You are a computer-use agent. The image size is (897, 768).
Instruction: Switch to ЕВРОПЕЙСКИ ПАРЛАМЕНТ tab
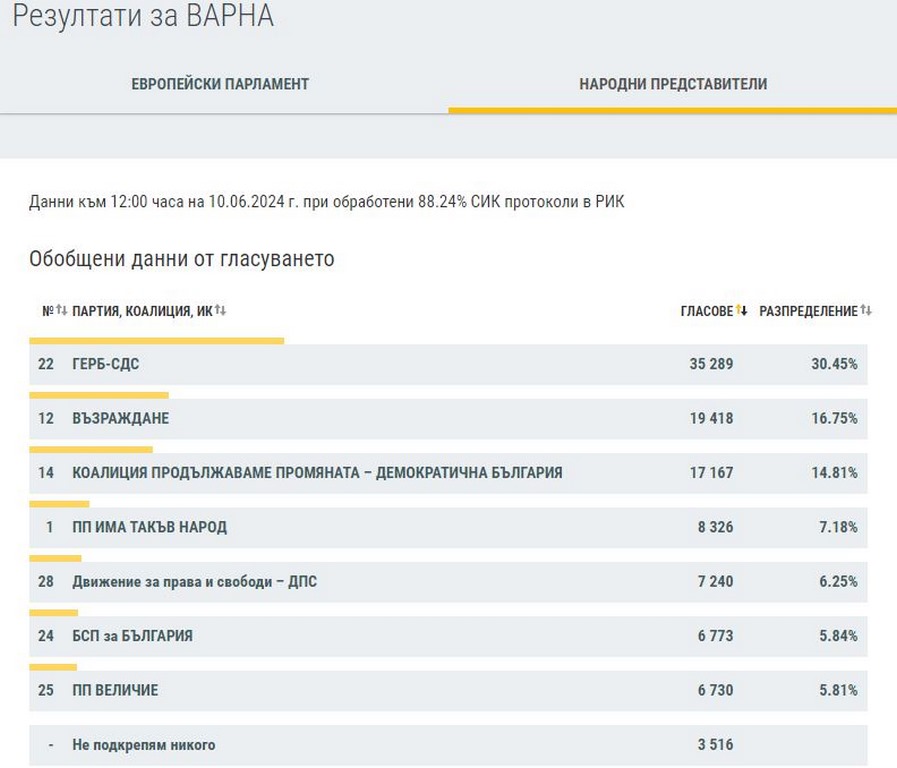click(220, 84)
